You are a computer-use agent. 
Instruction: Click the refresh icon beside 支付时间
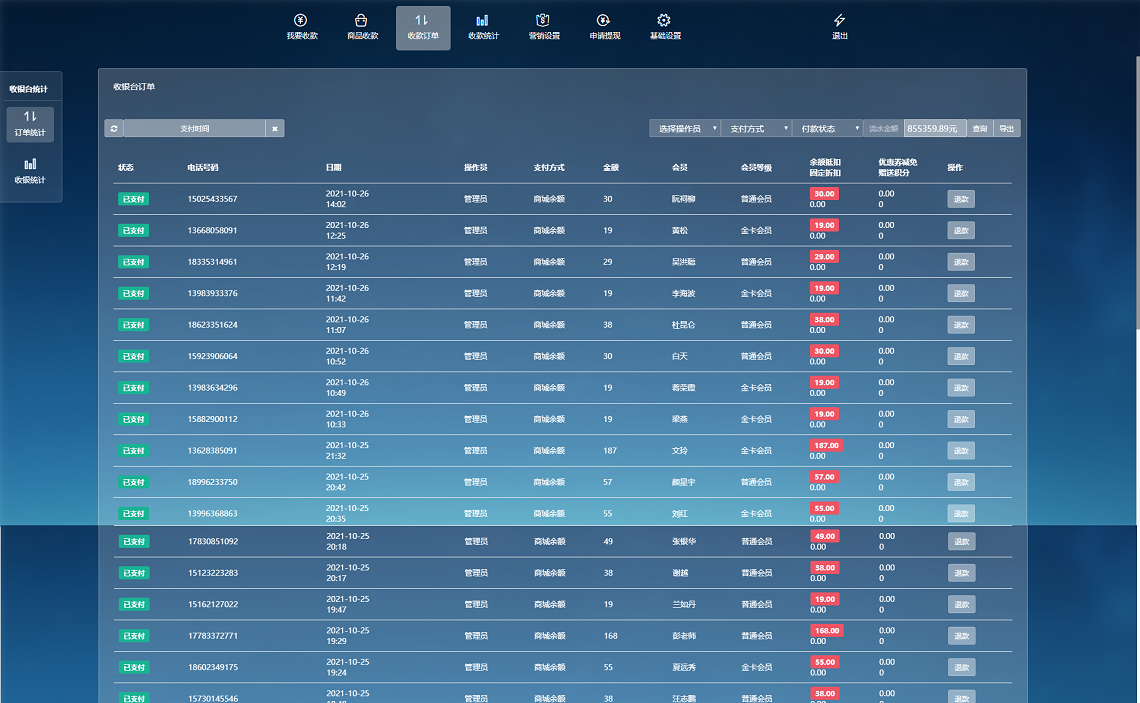tap(114, 128)
